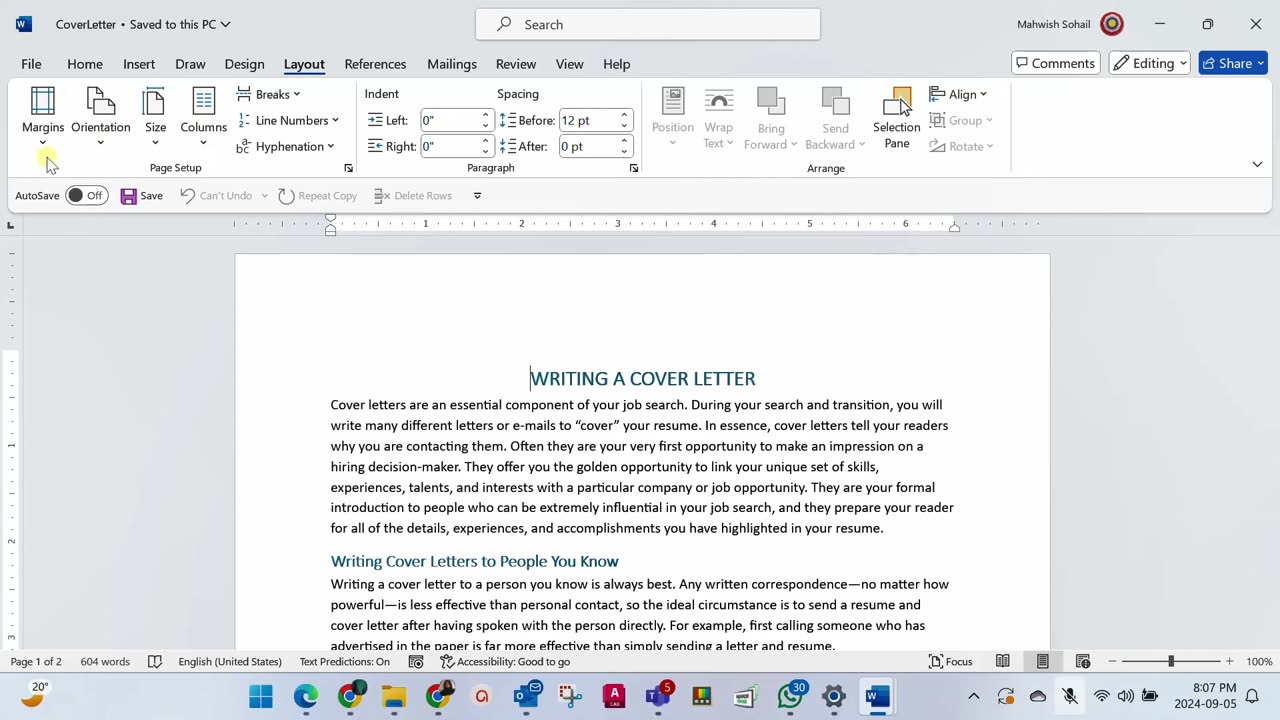
Task: Open the Editing mode dropdown
Action: point(1149,63)
